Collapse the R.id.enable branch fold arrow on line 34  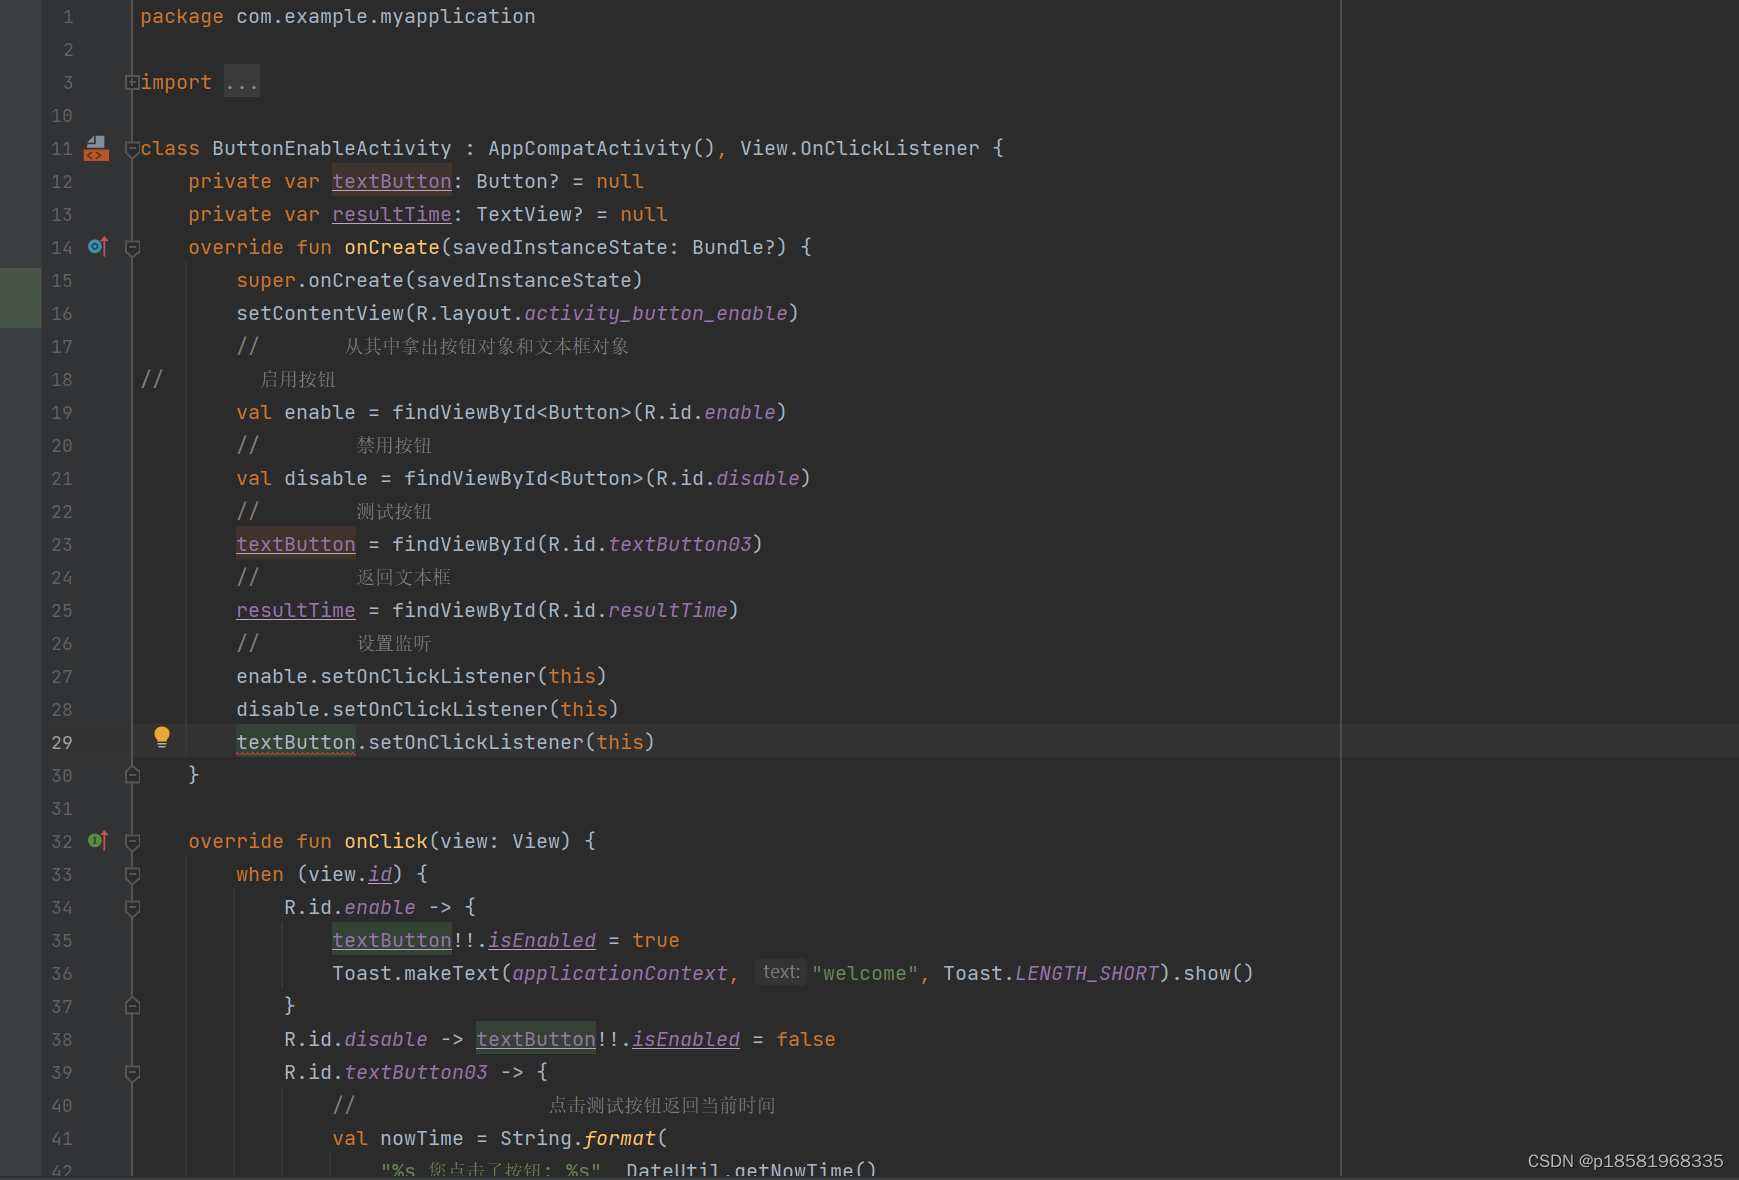[131, 907]
